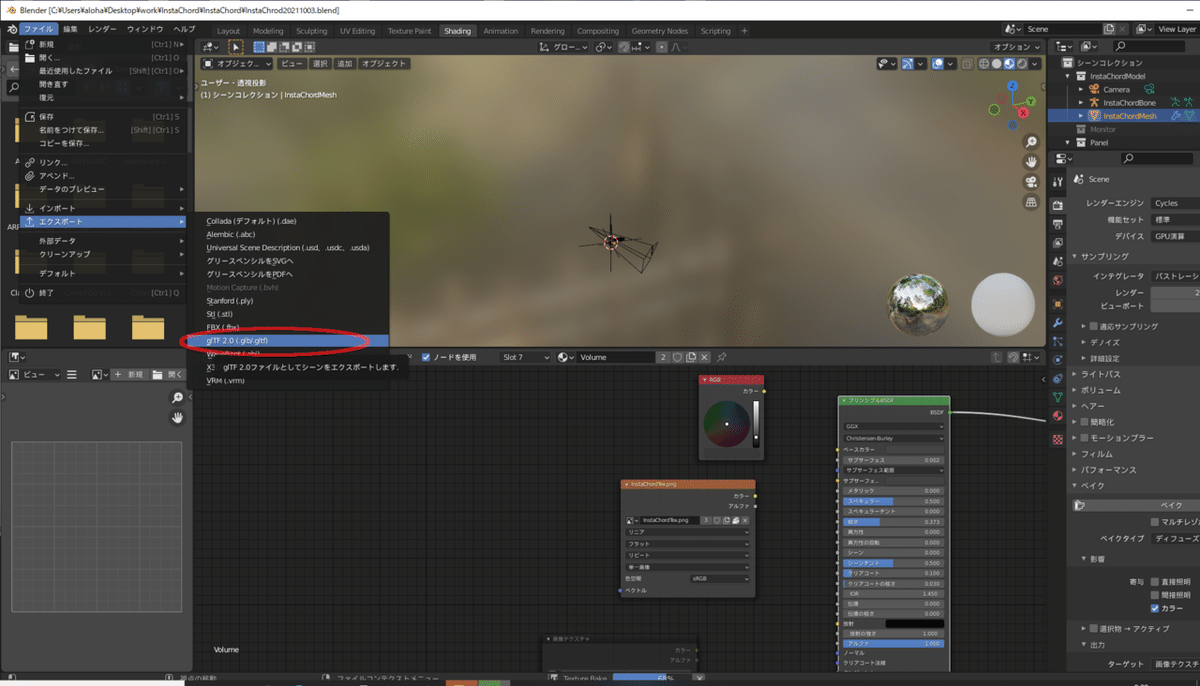Toggle camera view icon in viewport
The width and height of the screenshot is (1200, 686).
coord(1030,182)
